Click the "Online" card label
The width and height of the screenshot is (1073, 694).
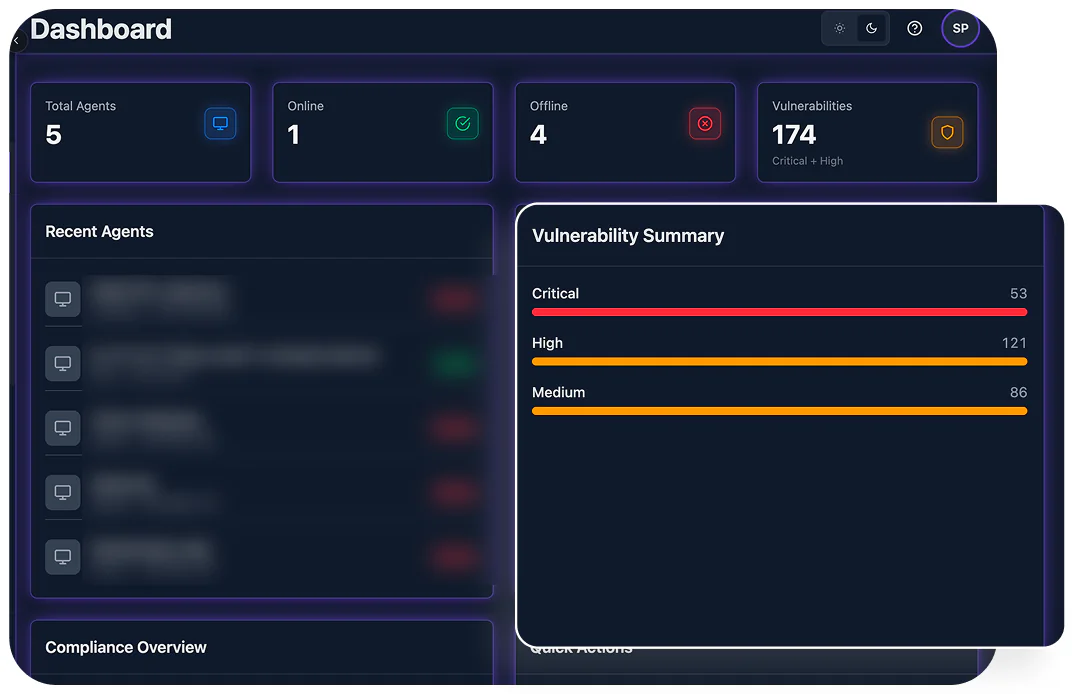pyautogui.click(x=305, y=106)
